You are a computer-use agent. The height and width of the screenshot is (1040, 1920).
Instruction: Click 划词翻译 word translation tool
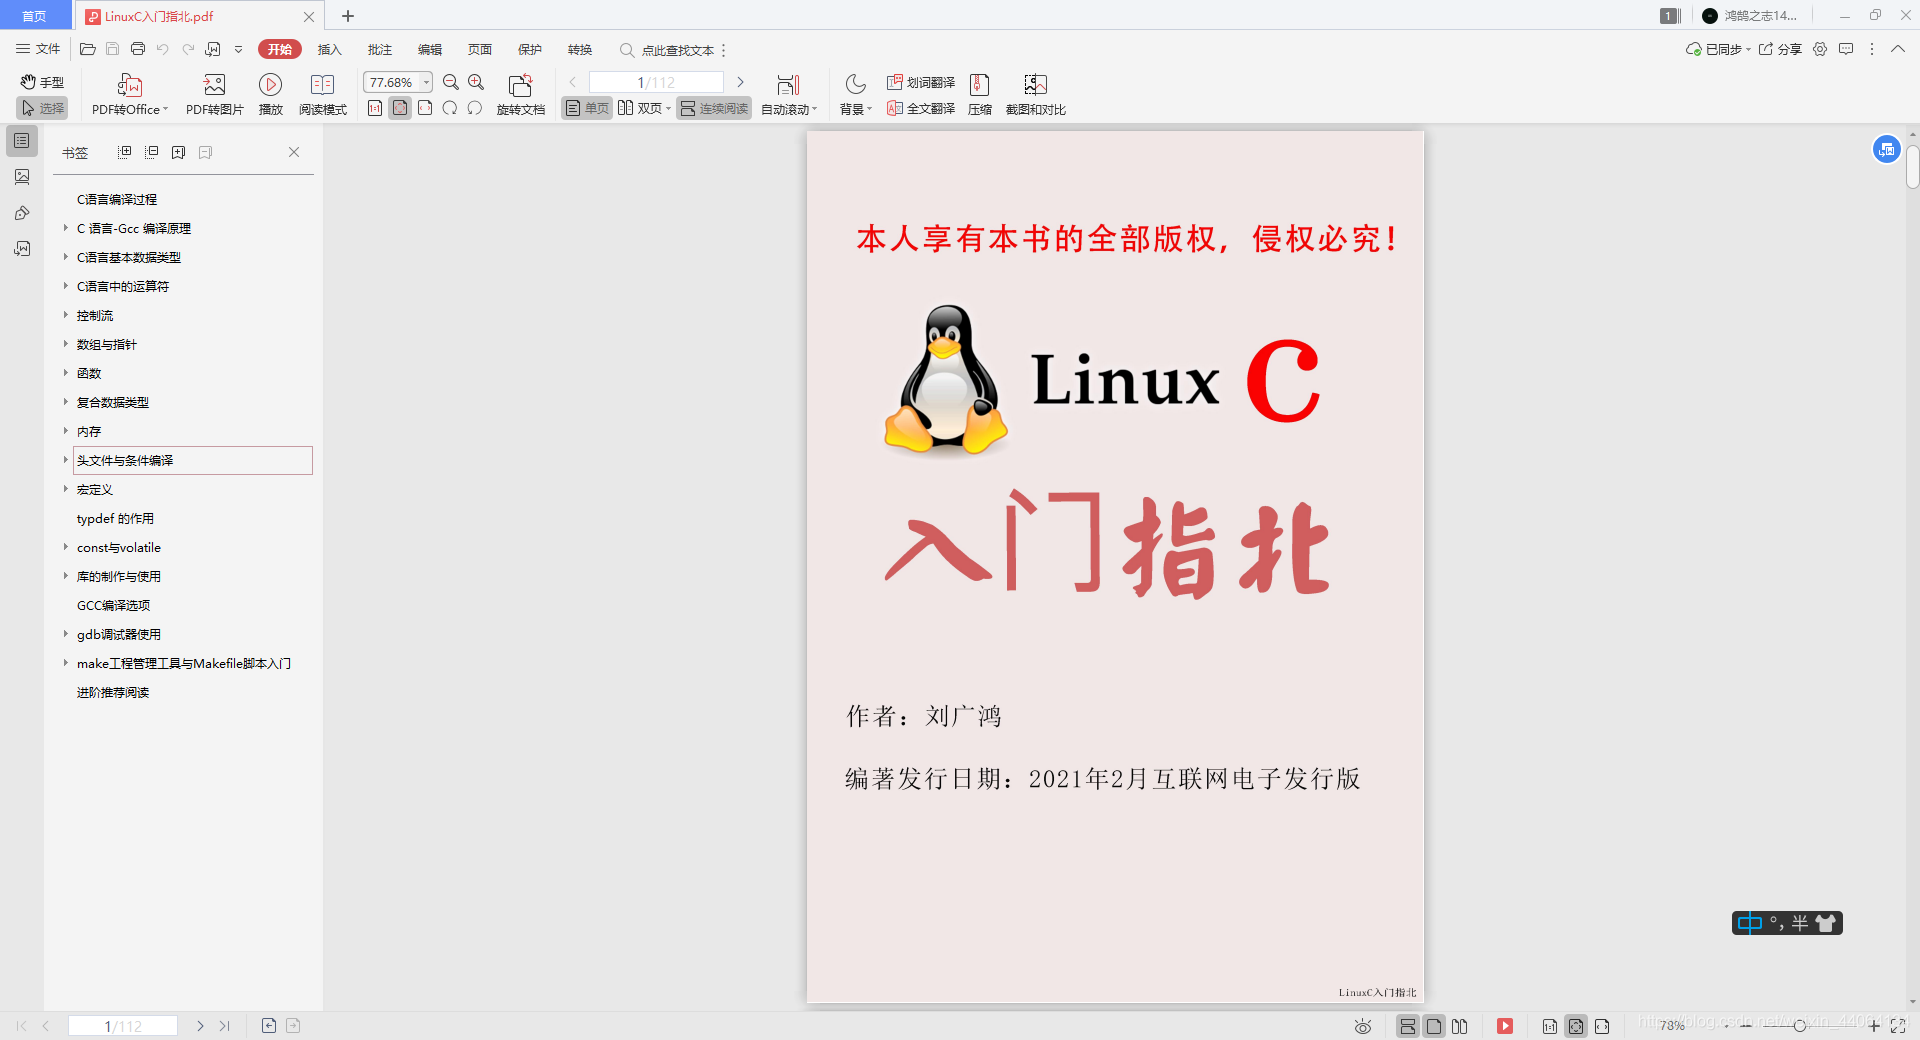click(x=921, y=82)
